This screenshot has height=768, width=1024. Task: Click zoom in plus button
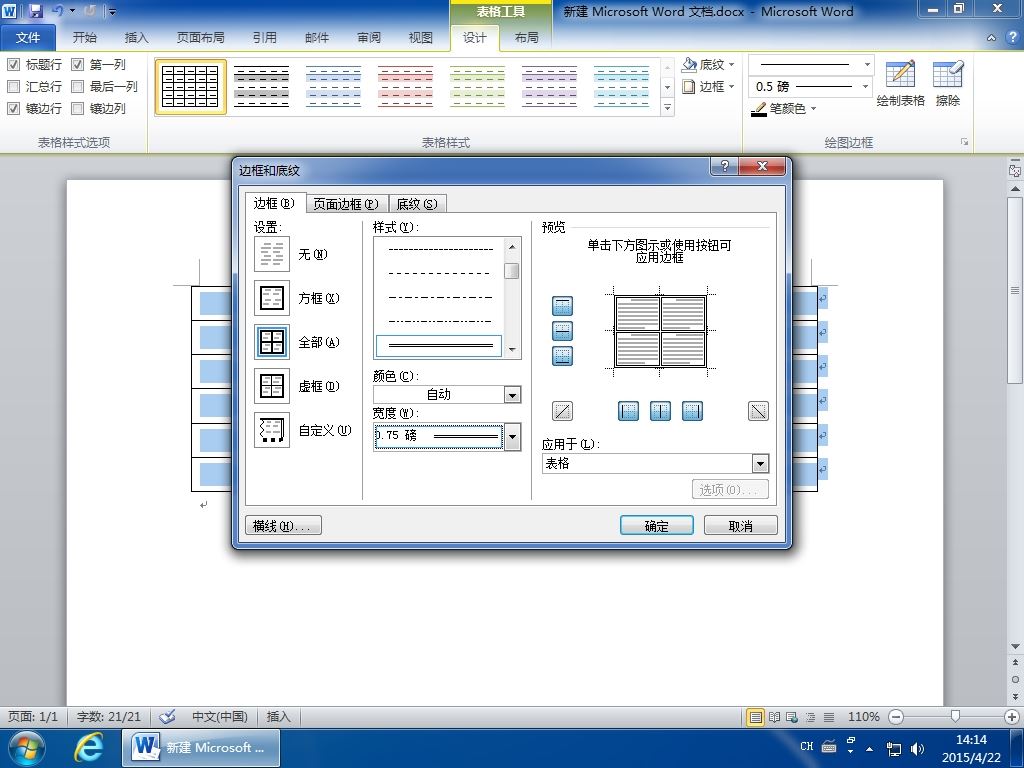pyautogui.click(x=1012, y=717)
